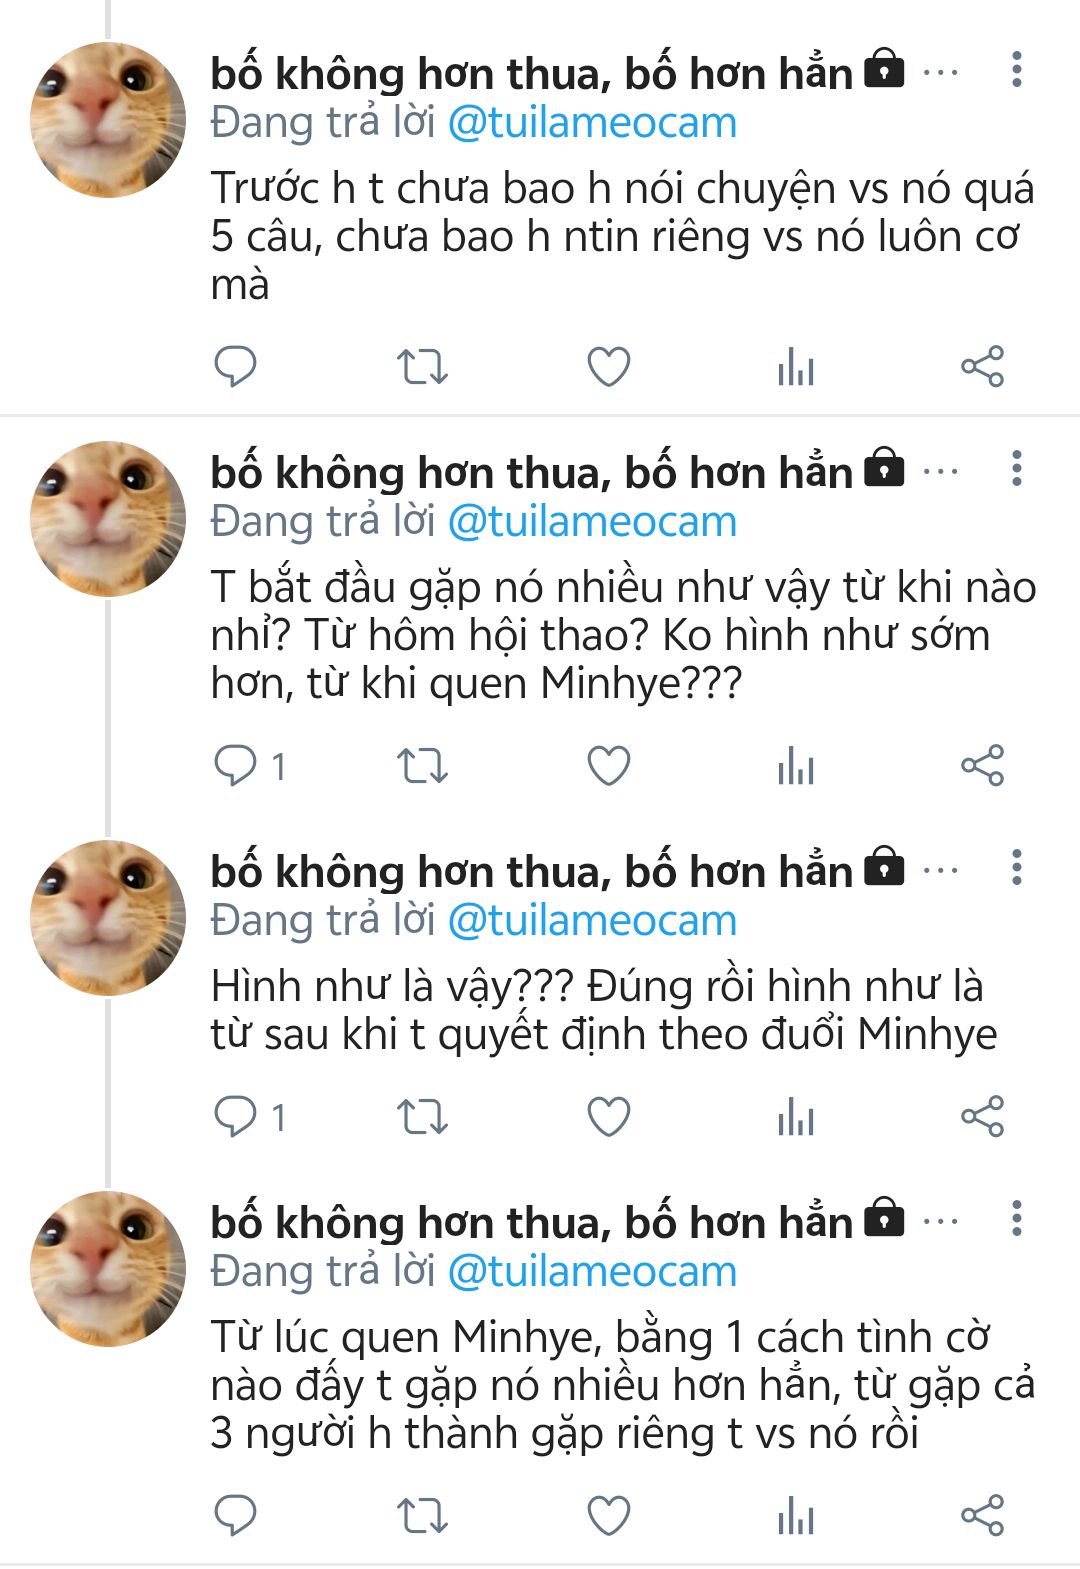The height and width of the screenshot is (1569, 1080).
Task: Open vertical more-options menu on "hôm hội thao" tweet
Action: [1016, 469]
